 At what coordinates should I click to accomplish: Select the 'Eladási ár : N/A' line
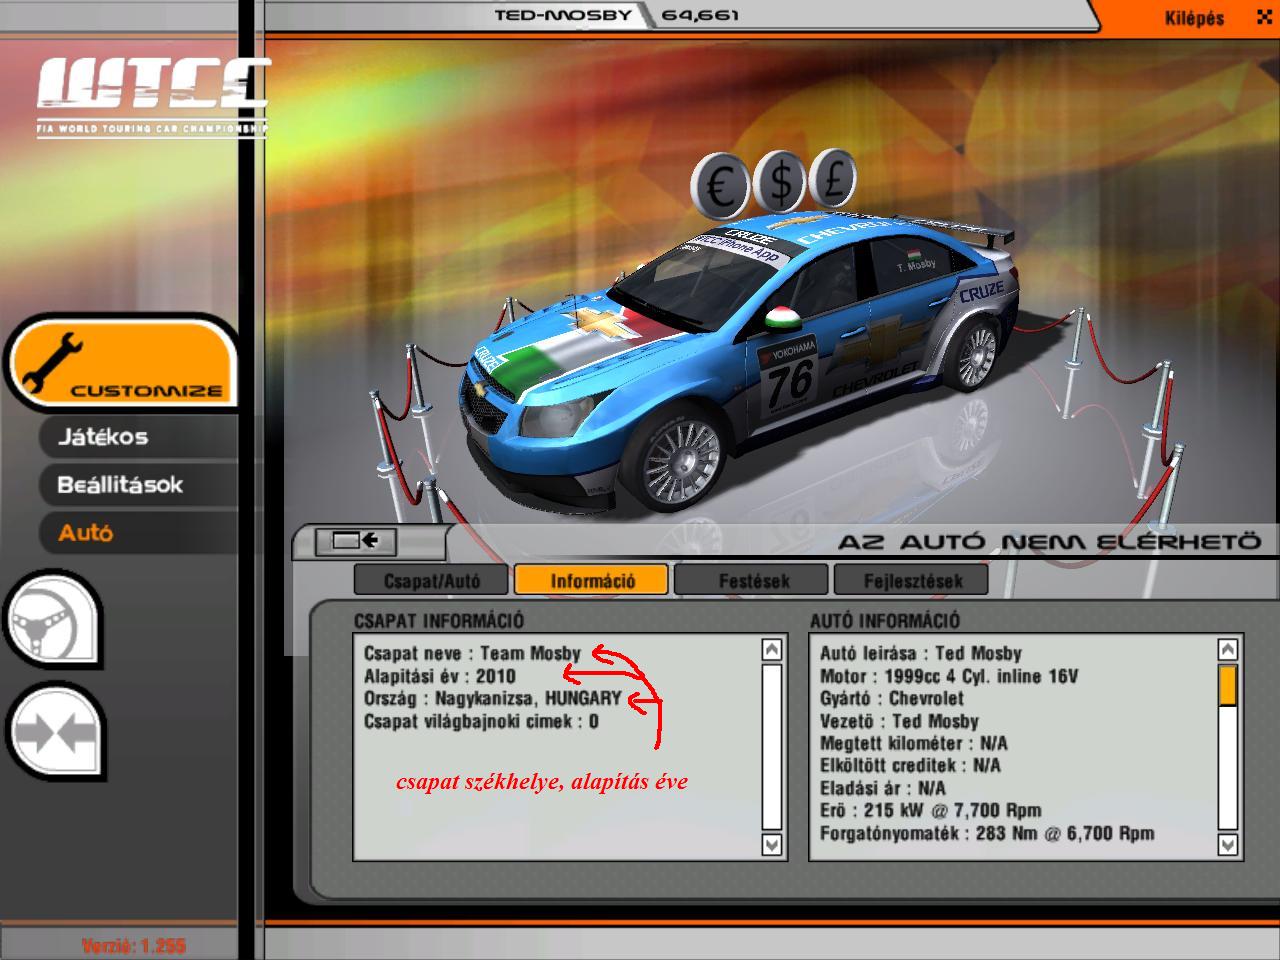tap(882, 788)
